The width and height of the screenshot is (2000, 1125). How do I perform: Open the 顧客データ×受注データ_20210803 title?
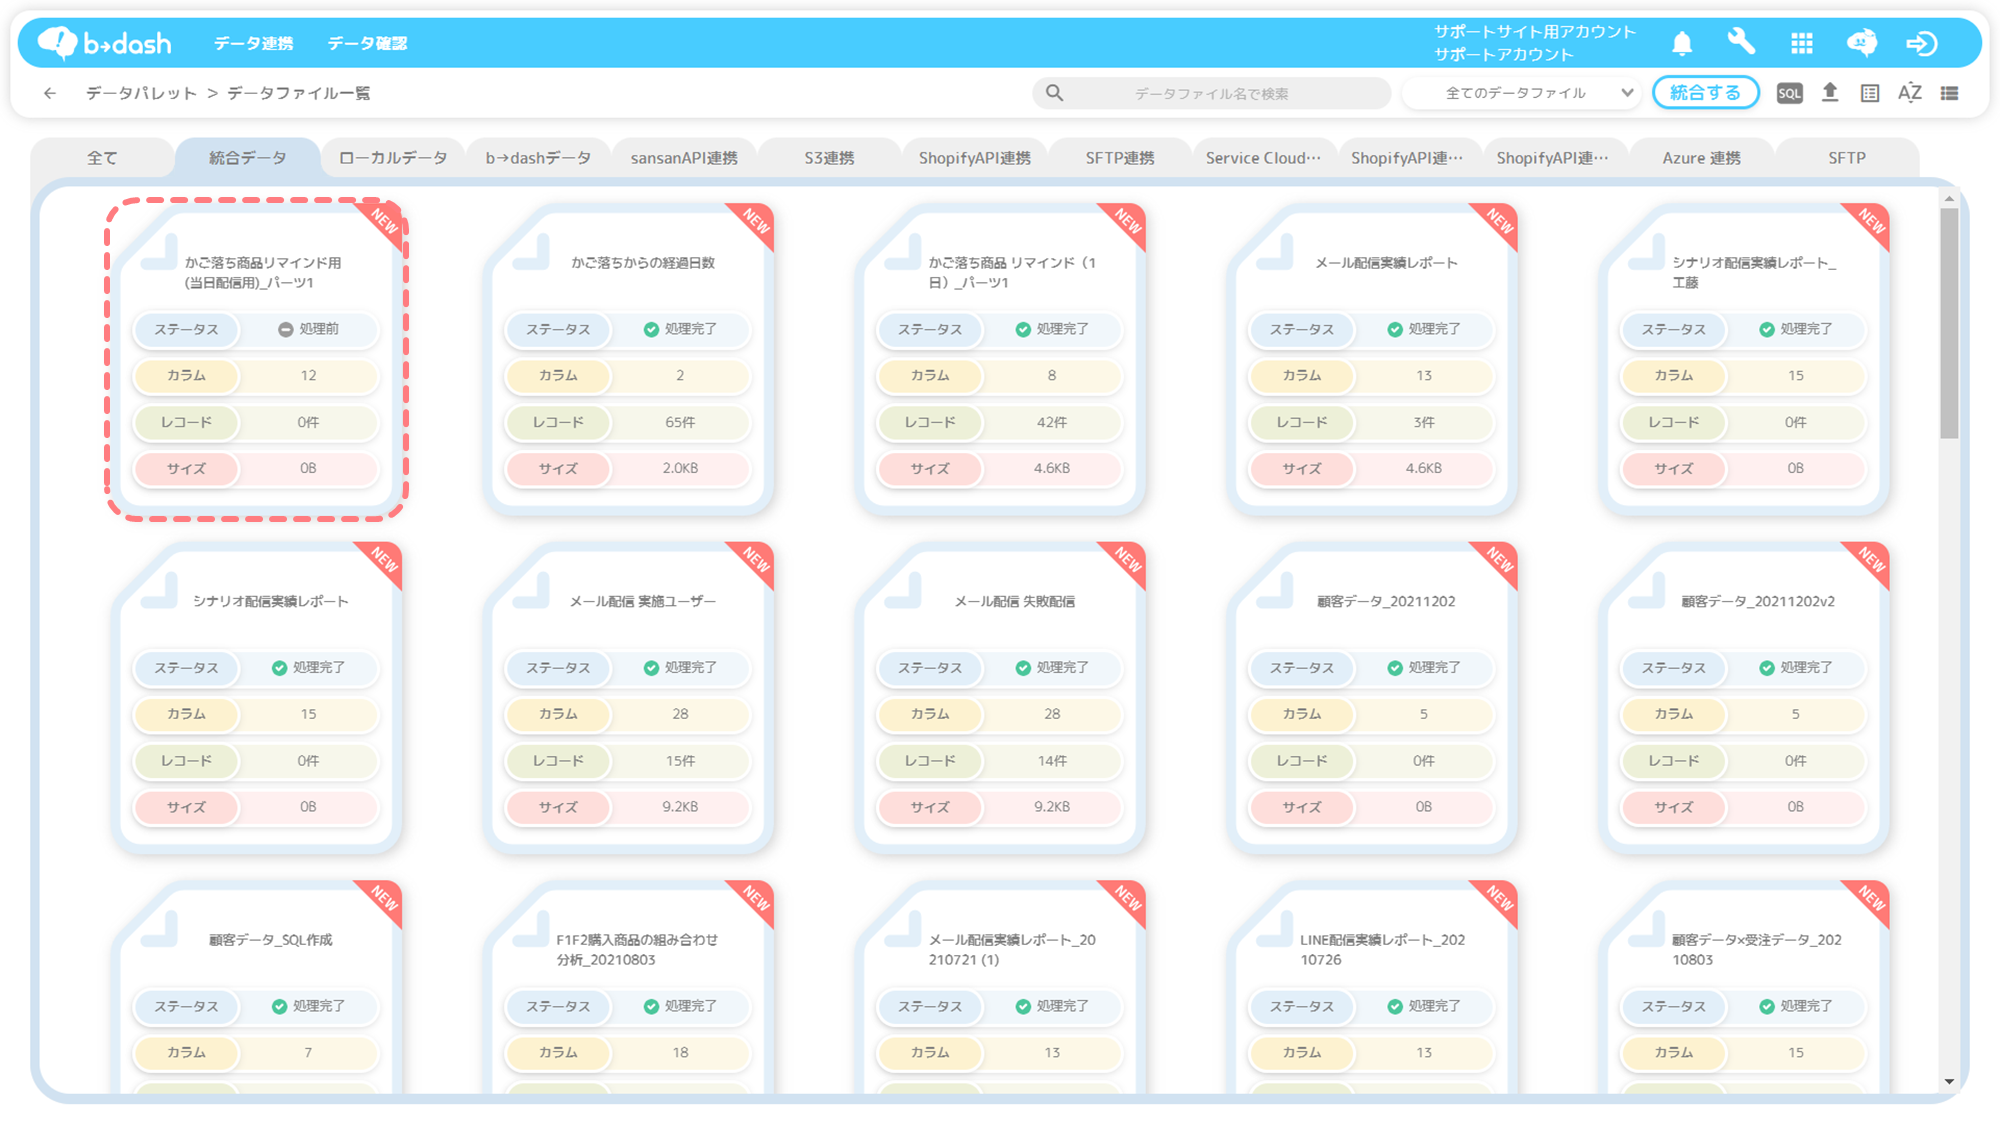coord(1756,949)
